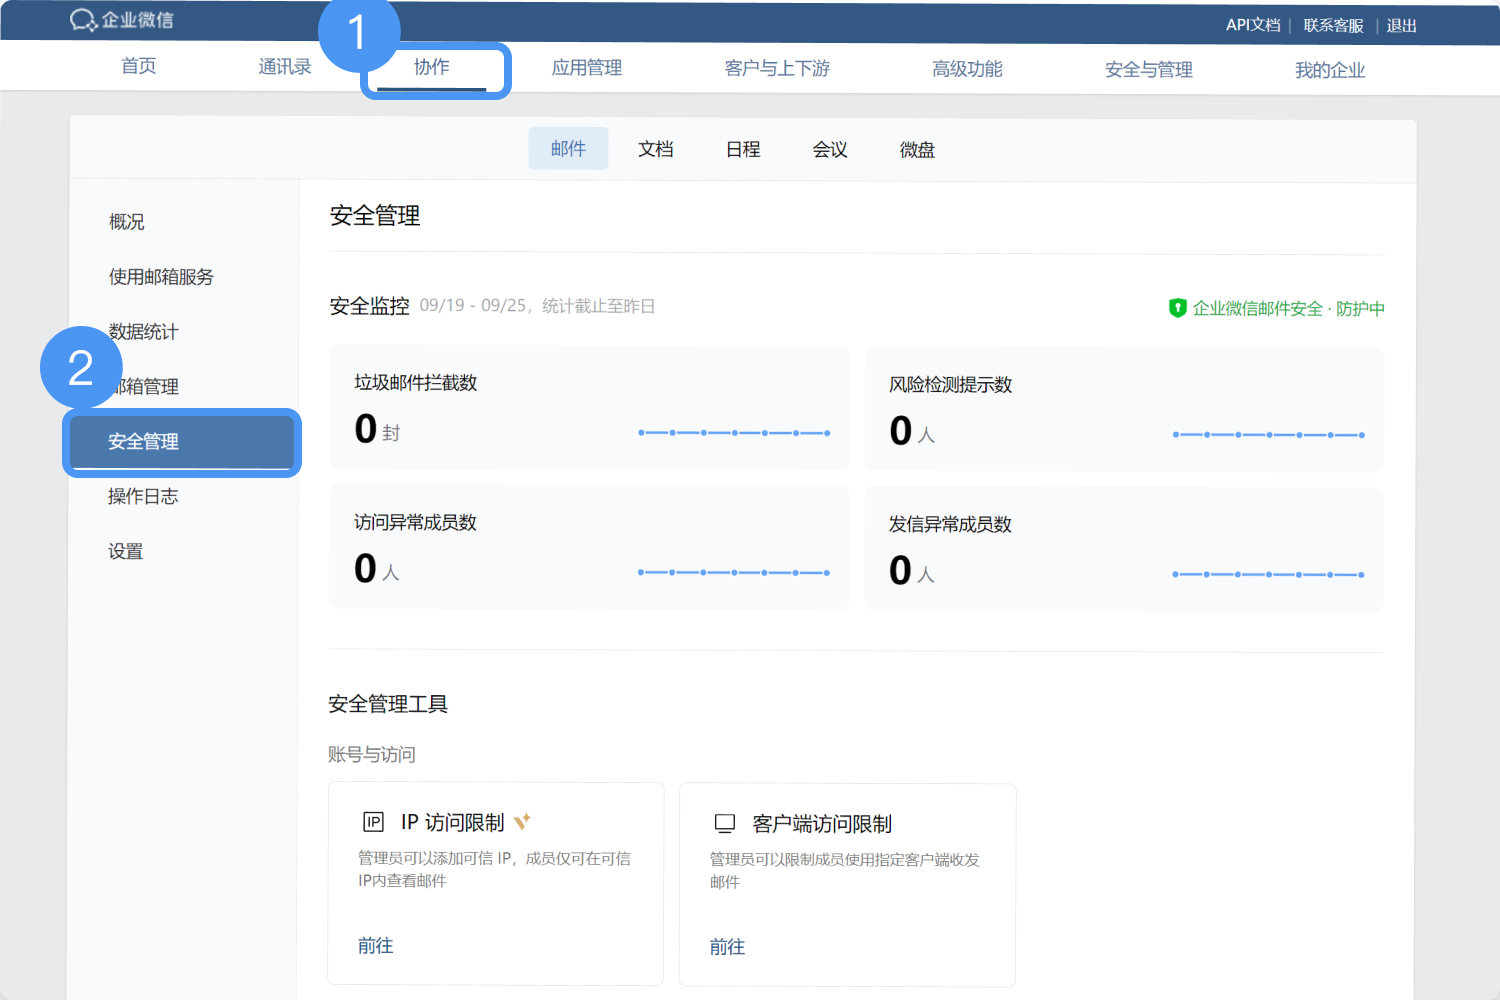Click 退出 to log out
Screen dimensions: 1500x1000
tap(1401, 26)
